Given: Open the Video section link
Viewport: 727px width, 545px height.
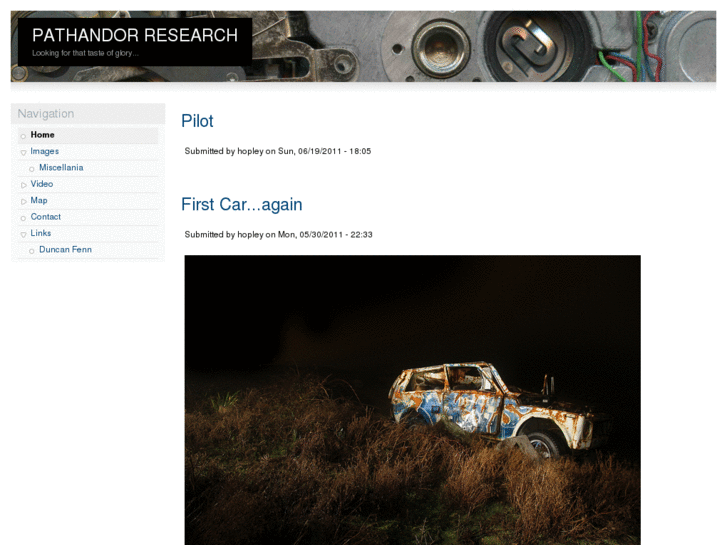Looking at the screenshot, I should [x=42, y=184].
